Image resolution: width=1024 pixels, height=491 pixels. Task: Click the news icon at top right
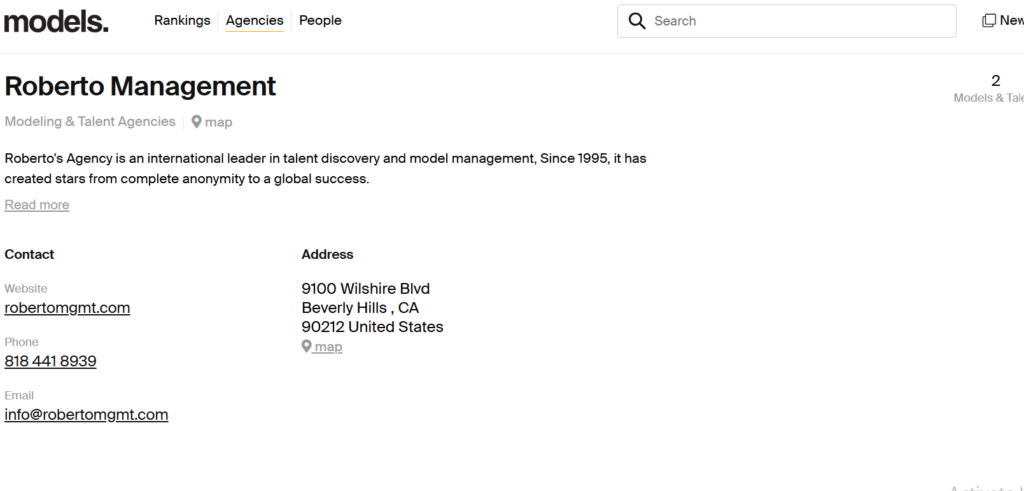[989, 21]
